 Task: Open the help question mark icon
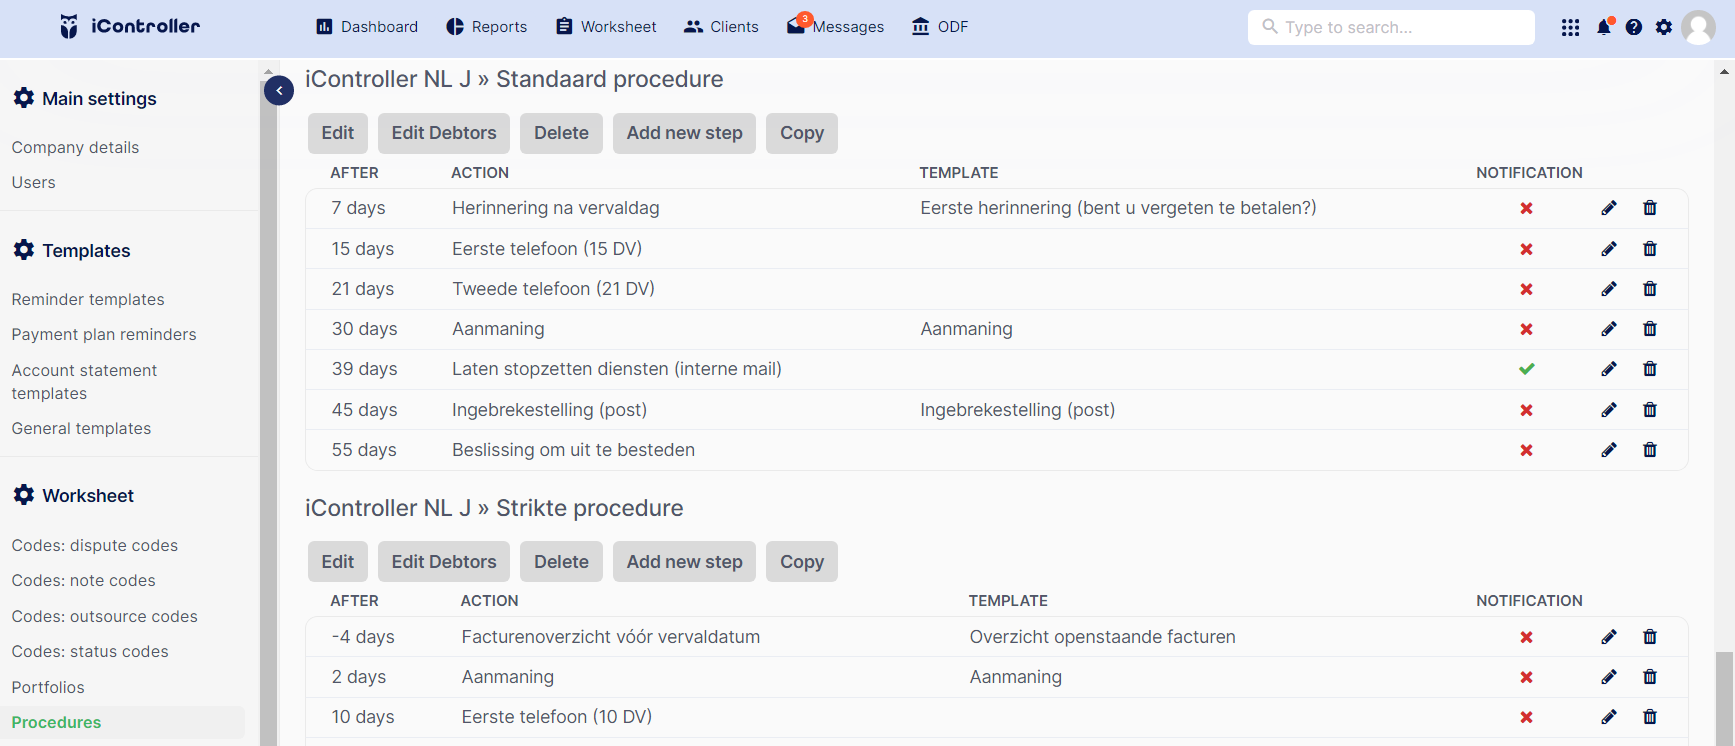click(1634, 27)
